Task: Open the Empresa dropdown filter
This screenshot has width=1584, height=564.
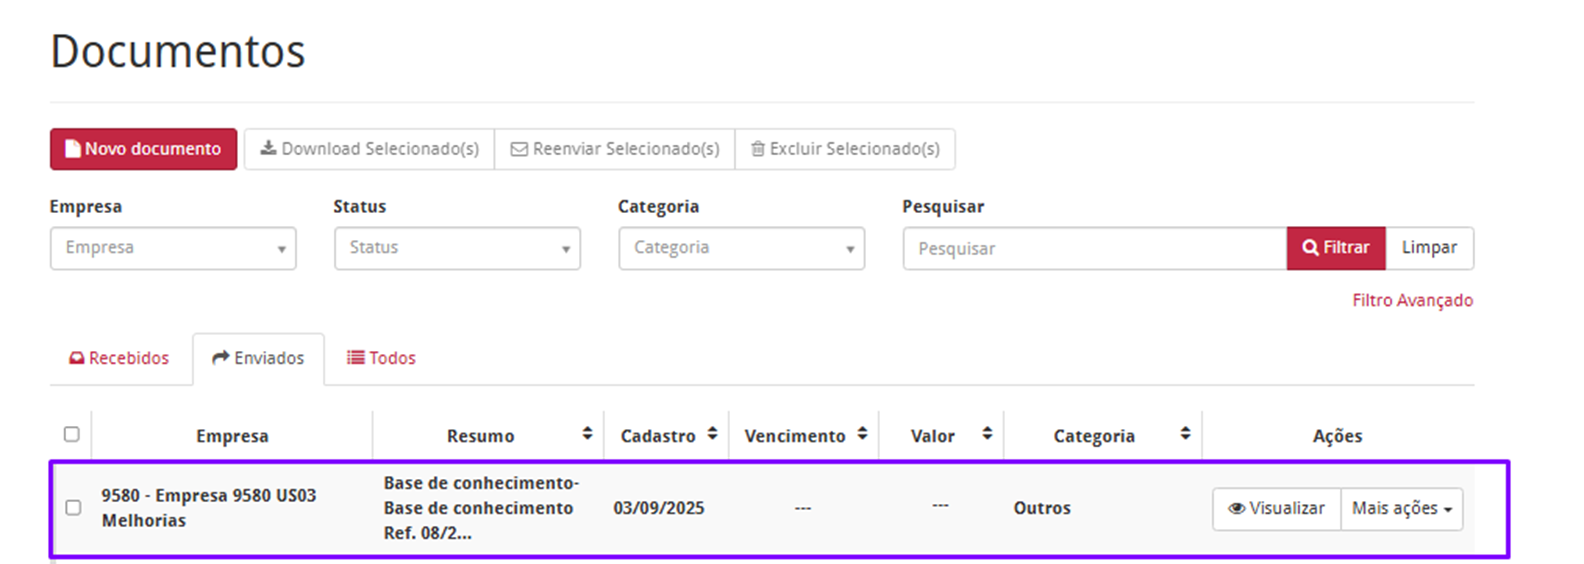Action: [173, 248]
